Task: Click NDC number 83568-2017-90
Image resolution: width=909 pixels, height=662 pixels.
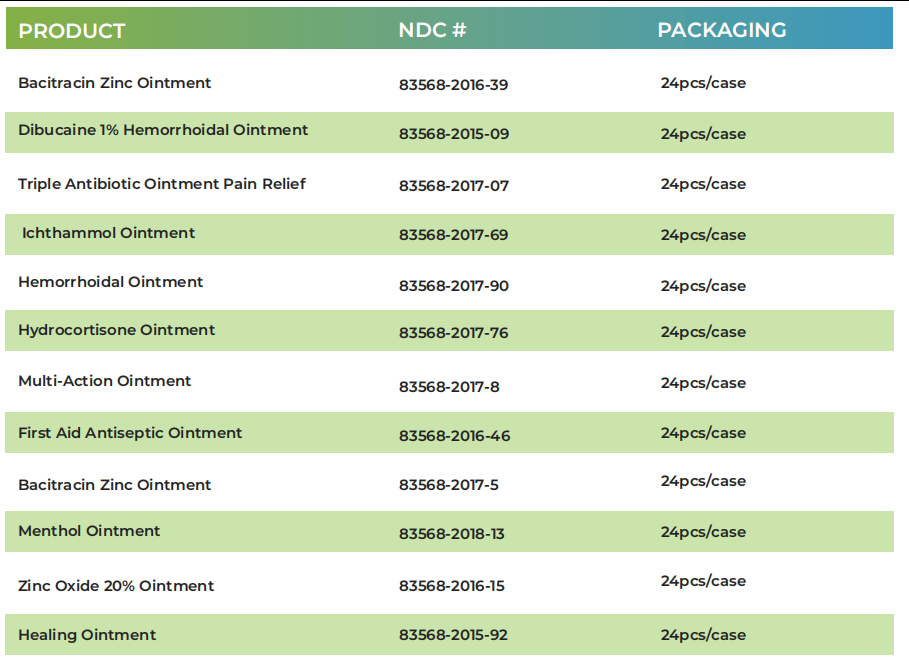Action: click(x=454, y=286)
